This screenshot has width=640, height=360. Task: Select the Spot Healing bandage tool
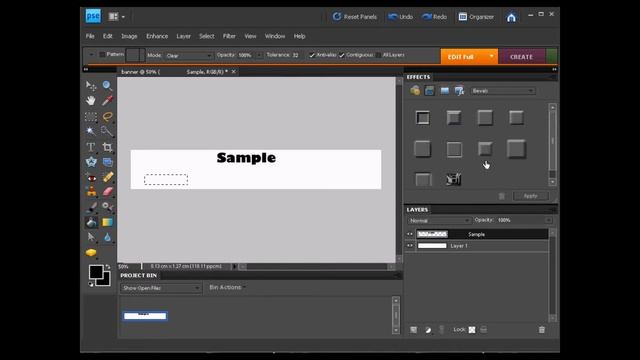coord(107,177)
